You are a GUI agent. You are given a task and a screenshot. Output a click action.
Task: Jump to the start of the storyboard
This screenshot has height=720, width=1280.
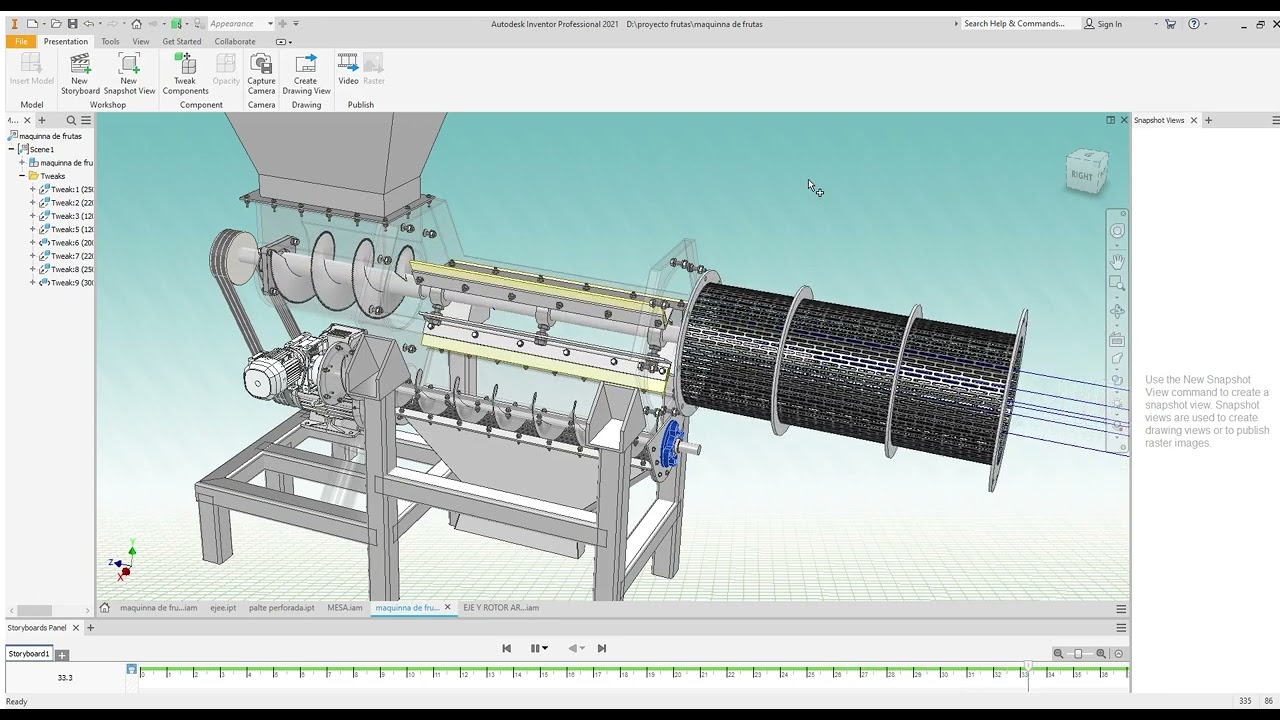click(507, 648)
